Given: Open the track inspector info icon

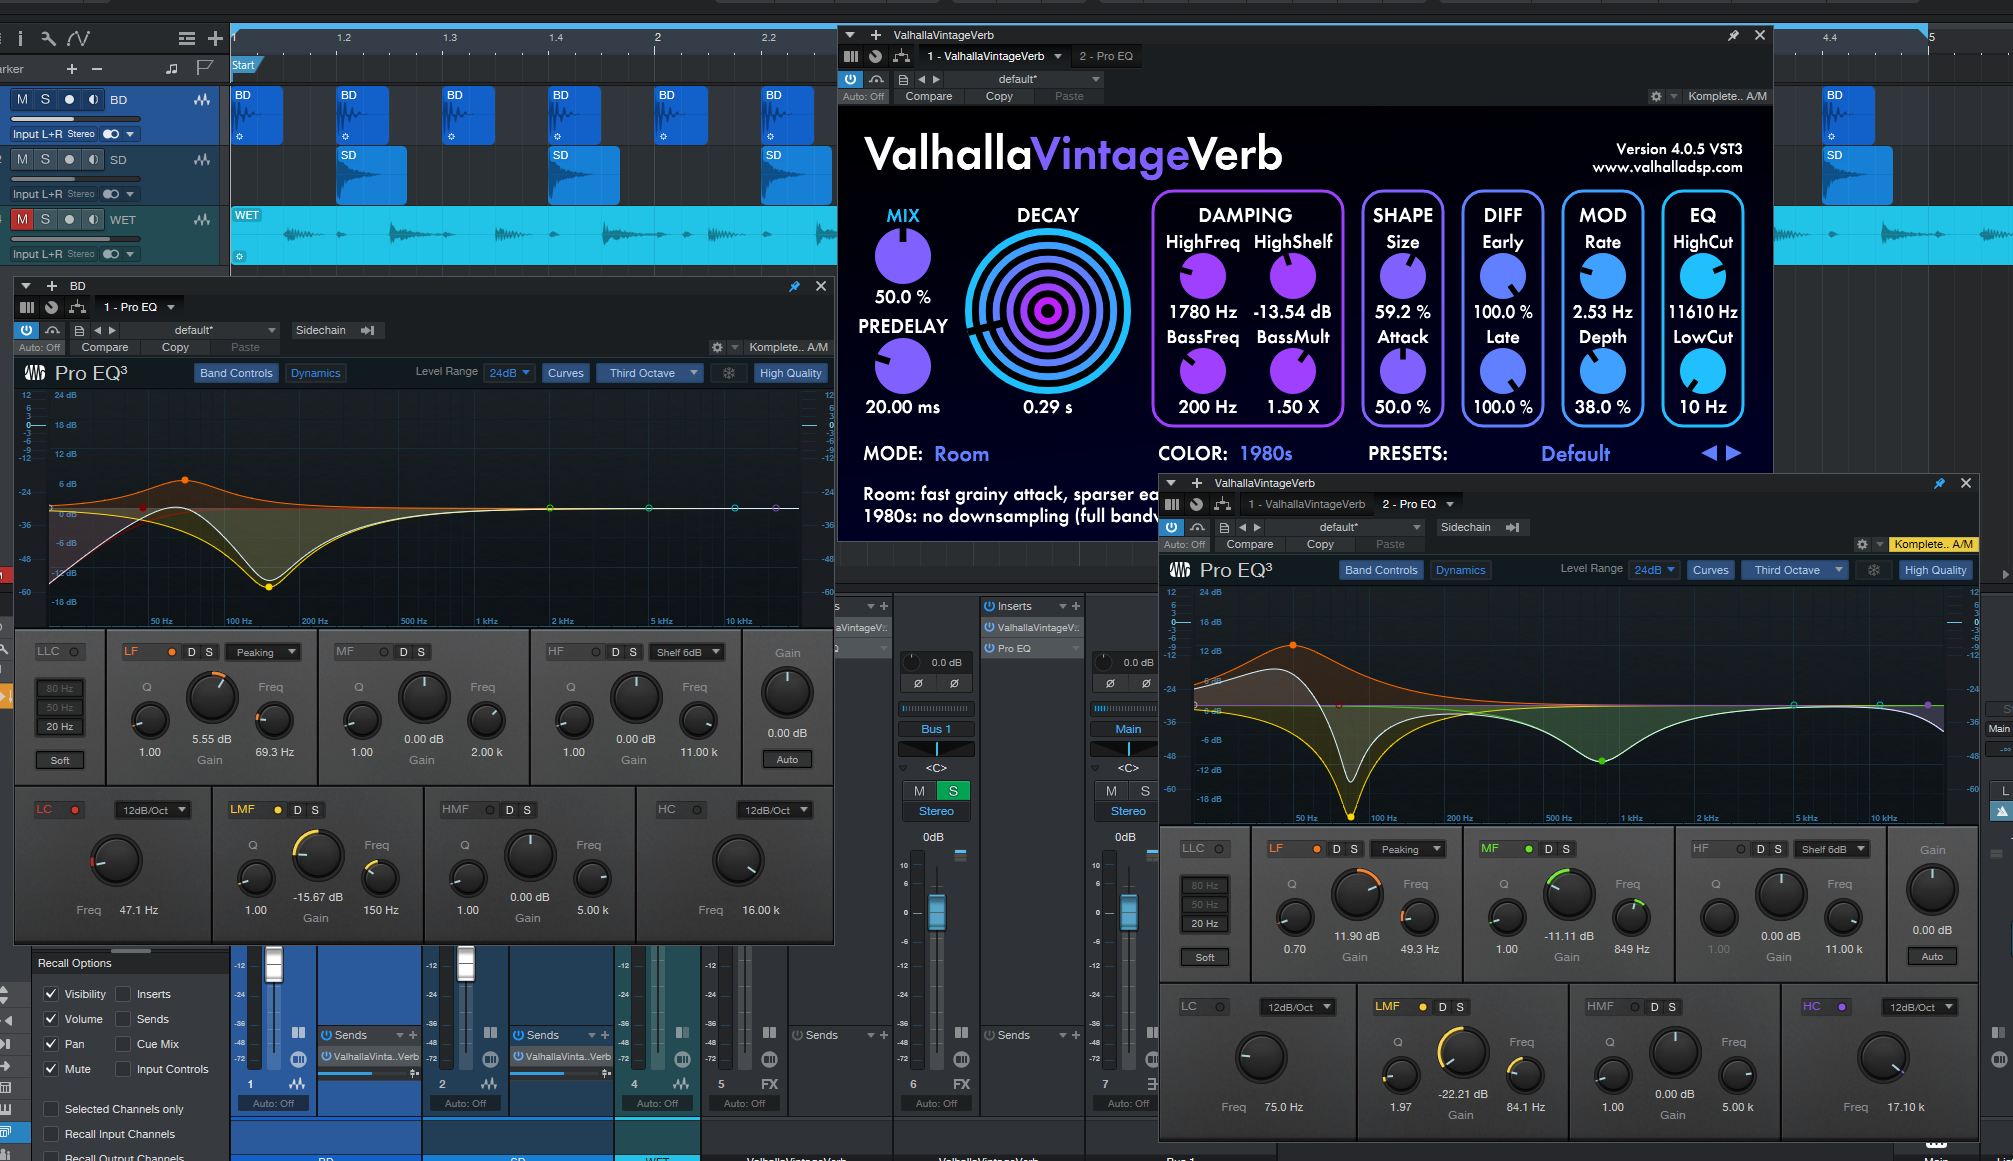Looking at the screenshot, I should pyautogui.click(x=21, y=39).
